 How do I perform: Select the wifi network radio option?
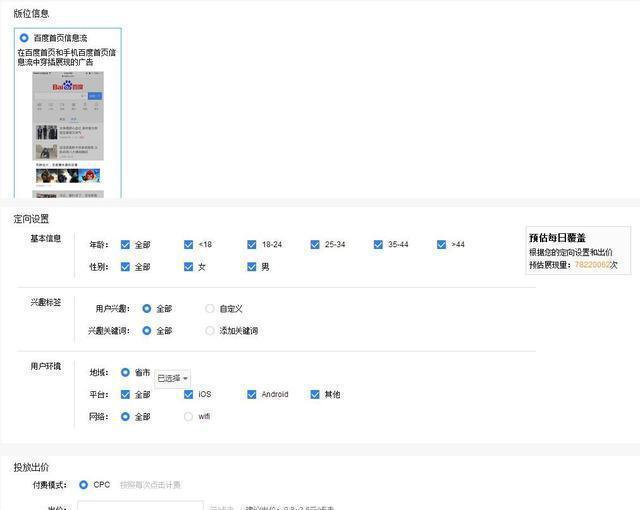click(188, 417)
